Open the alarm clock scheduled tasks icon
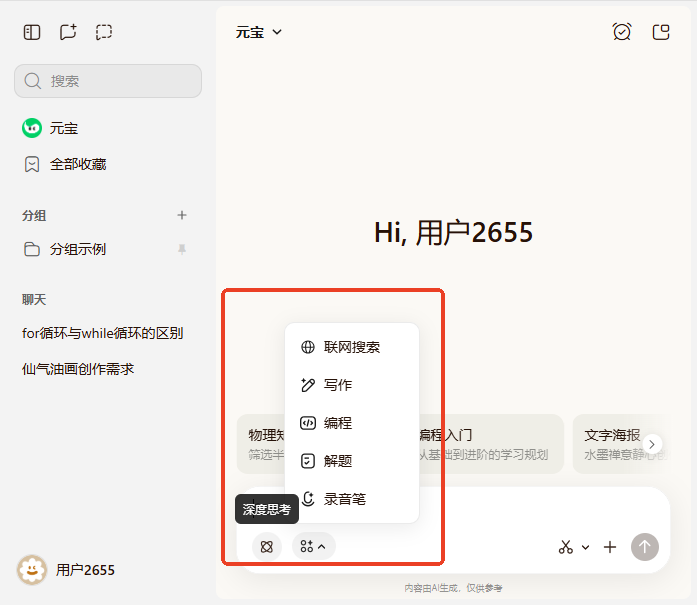Viewport: 697px width, 605px height. coord(621,32)
